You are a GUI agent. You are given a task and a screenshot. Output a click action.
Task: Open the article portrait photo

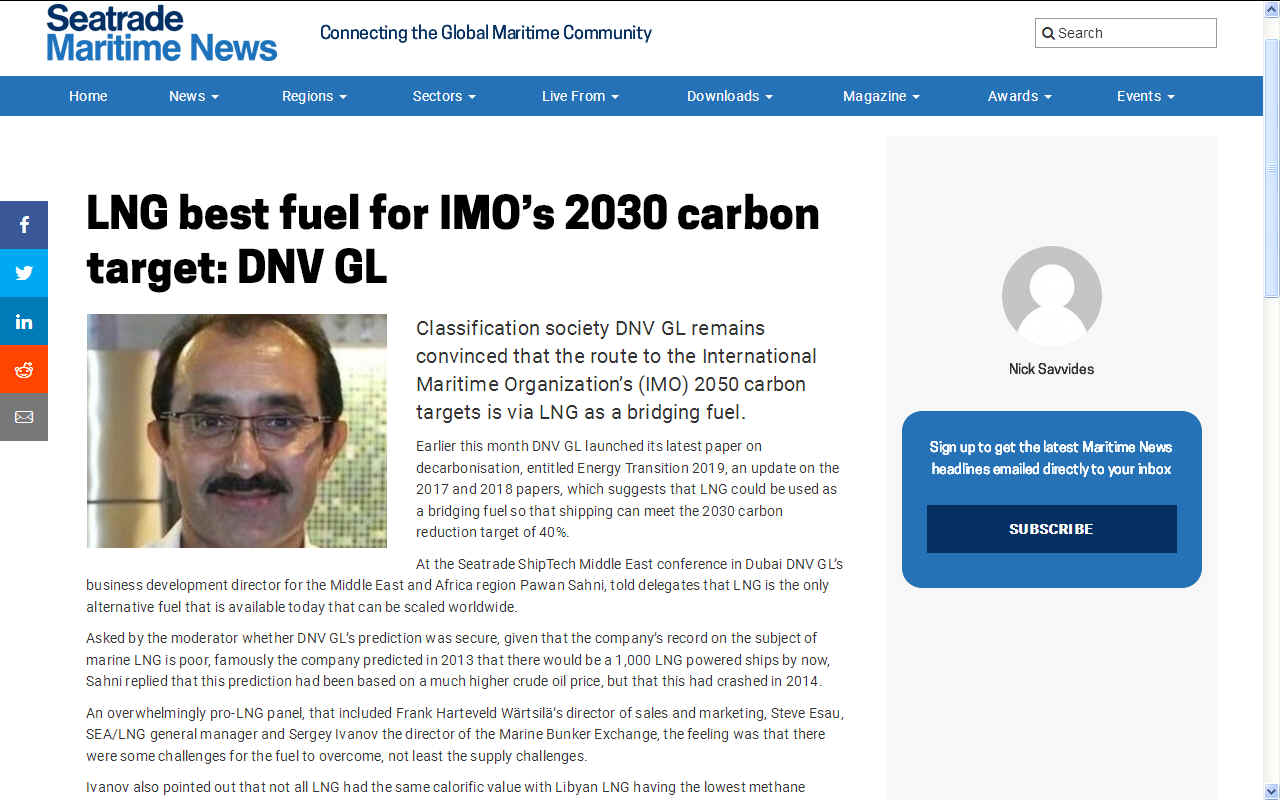click(x=237, y=431)
